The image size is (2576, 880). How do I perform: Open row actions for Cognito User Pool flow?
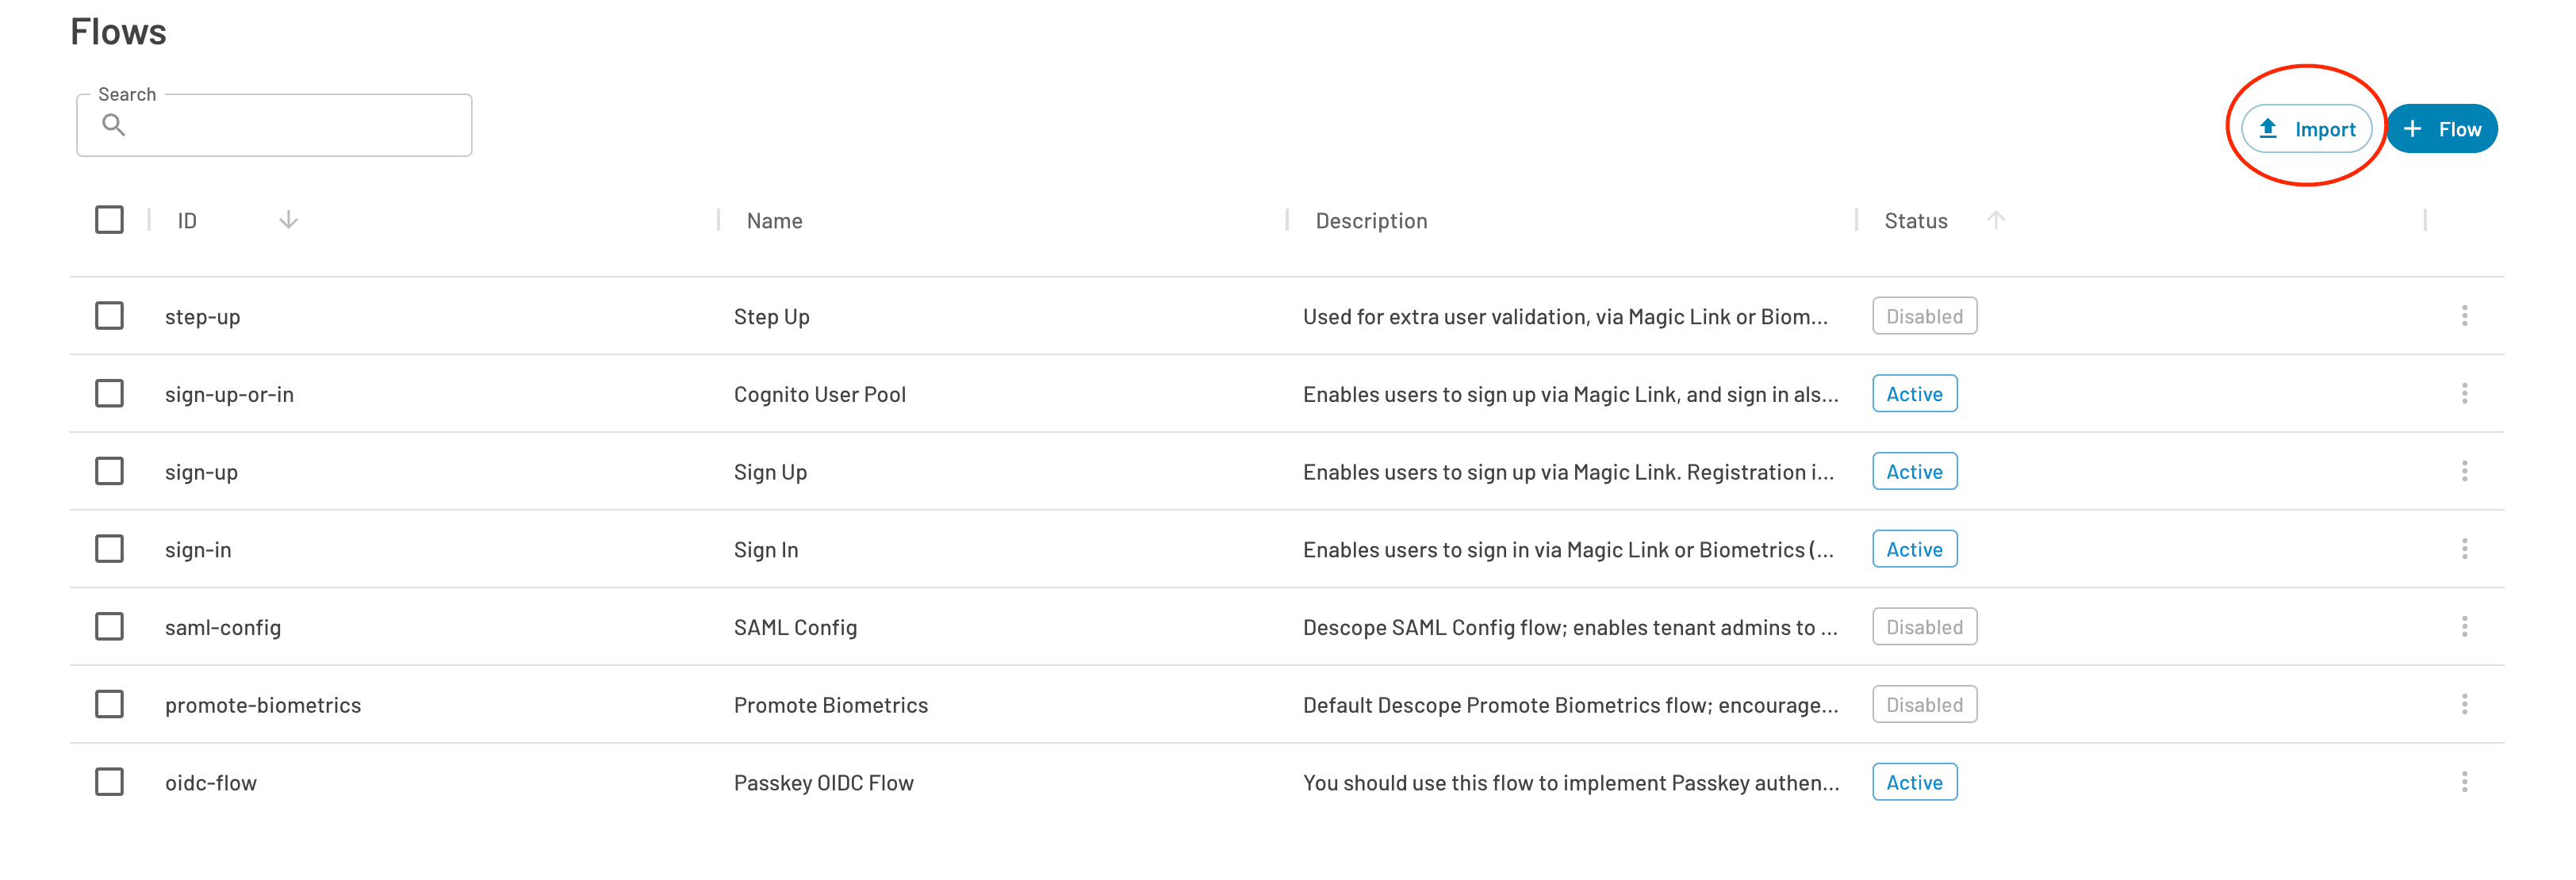click(x=2466, y=393)
